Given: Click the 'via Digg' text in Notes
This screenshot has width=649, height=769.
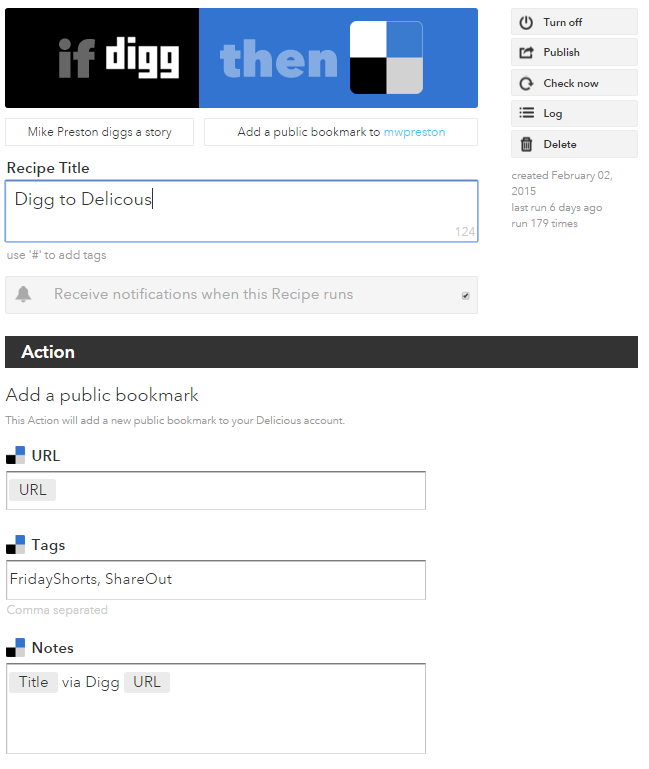Looking at the screenshot, I should (91, 682).
